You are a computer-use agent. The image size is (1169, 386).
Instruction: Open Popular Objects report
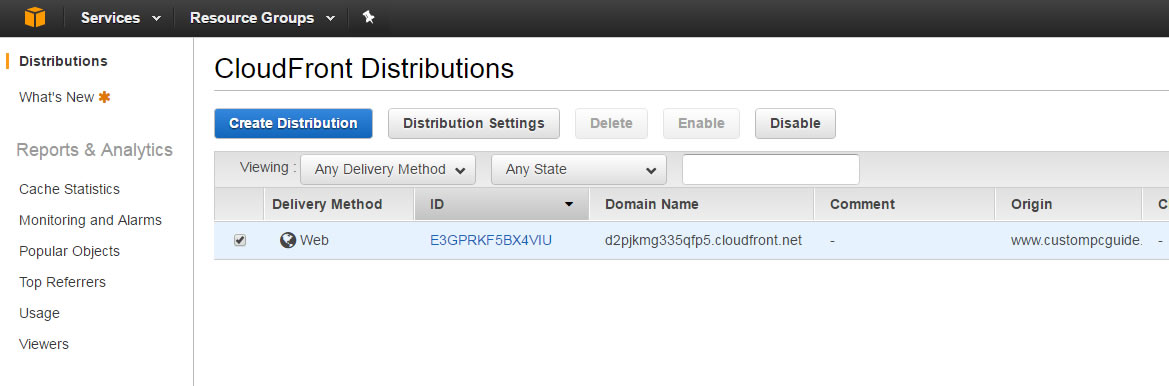pyautogui.click(x=69, y=251)
